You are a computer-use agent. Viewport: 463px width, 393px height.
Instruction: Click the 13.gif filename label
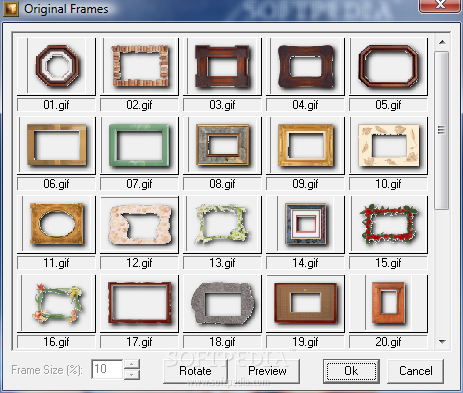pyautogui.click(x=222, y=263)
